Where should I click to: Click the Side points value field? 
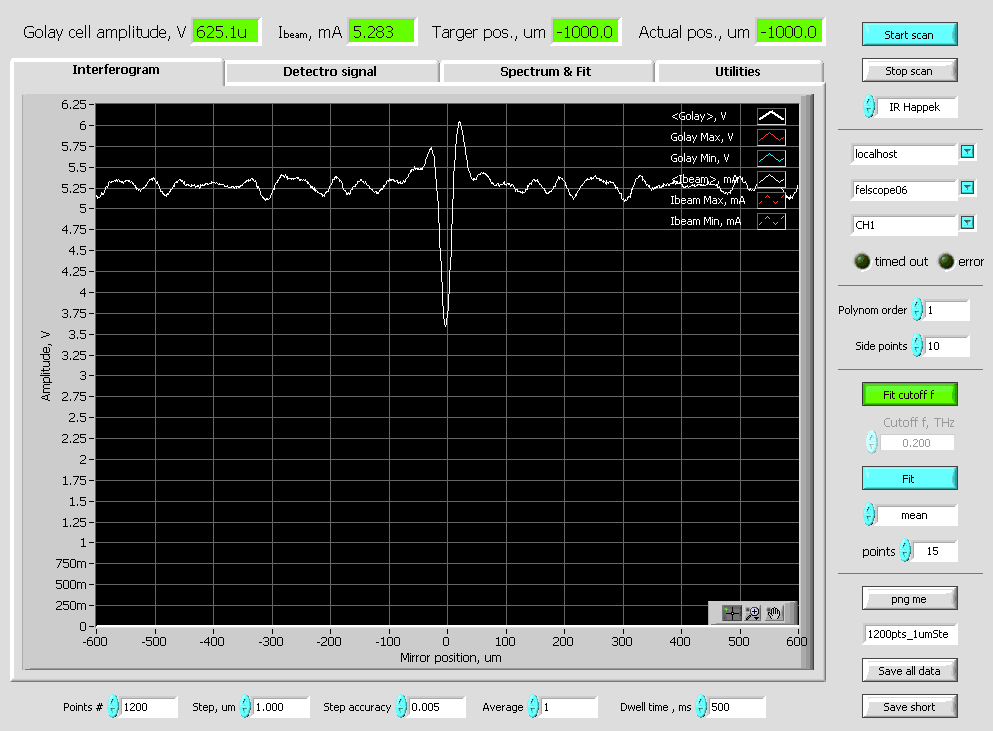(x=947, y=346)
